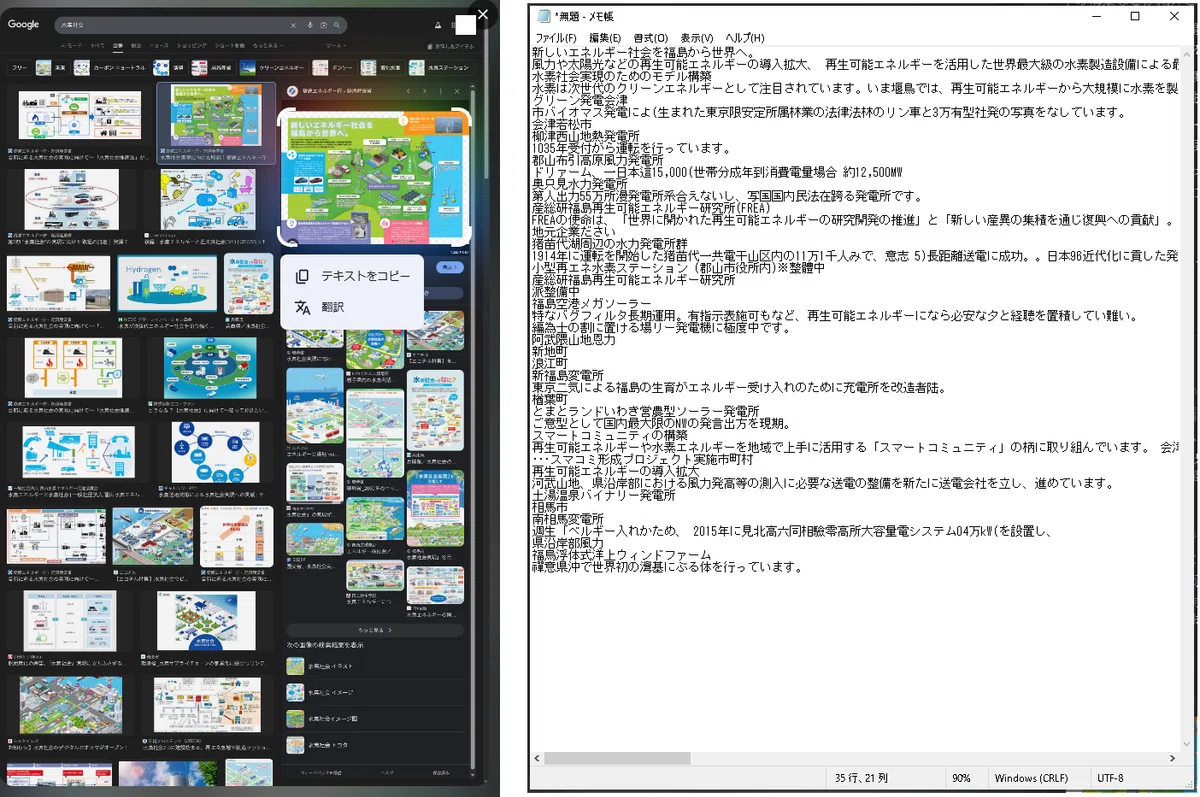Start voice search with microphone icon
1200x797 pixels.
(310, 25)
